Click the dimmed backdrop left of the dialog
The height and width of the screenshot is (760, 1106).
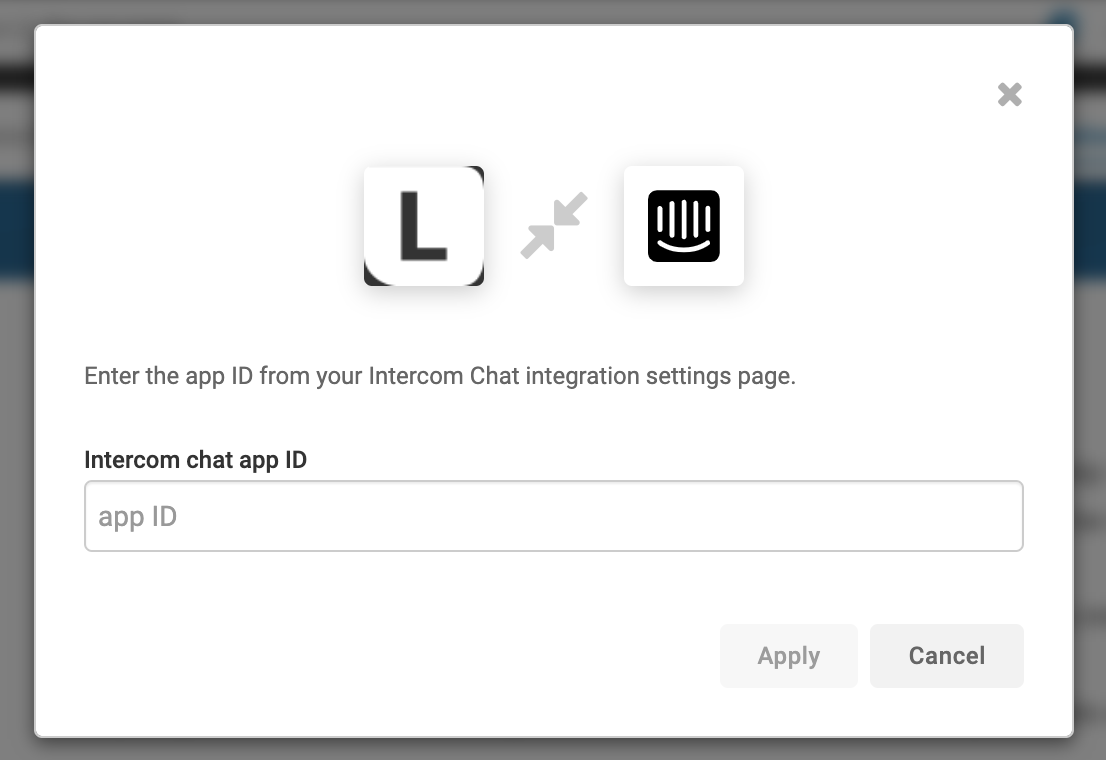click(x=16, y=423)
